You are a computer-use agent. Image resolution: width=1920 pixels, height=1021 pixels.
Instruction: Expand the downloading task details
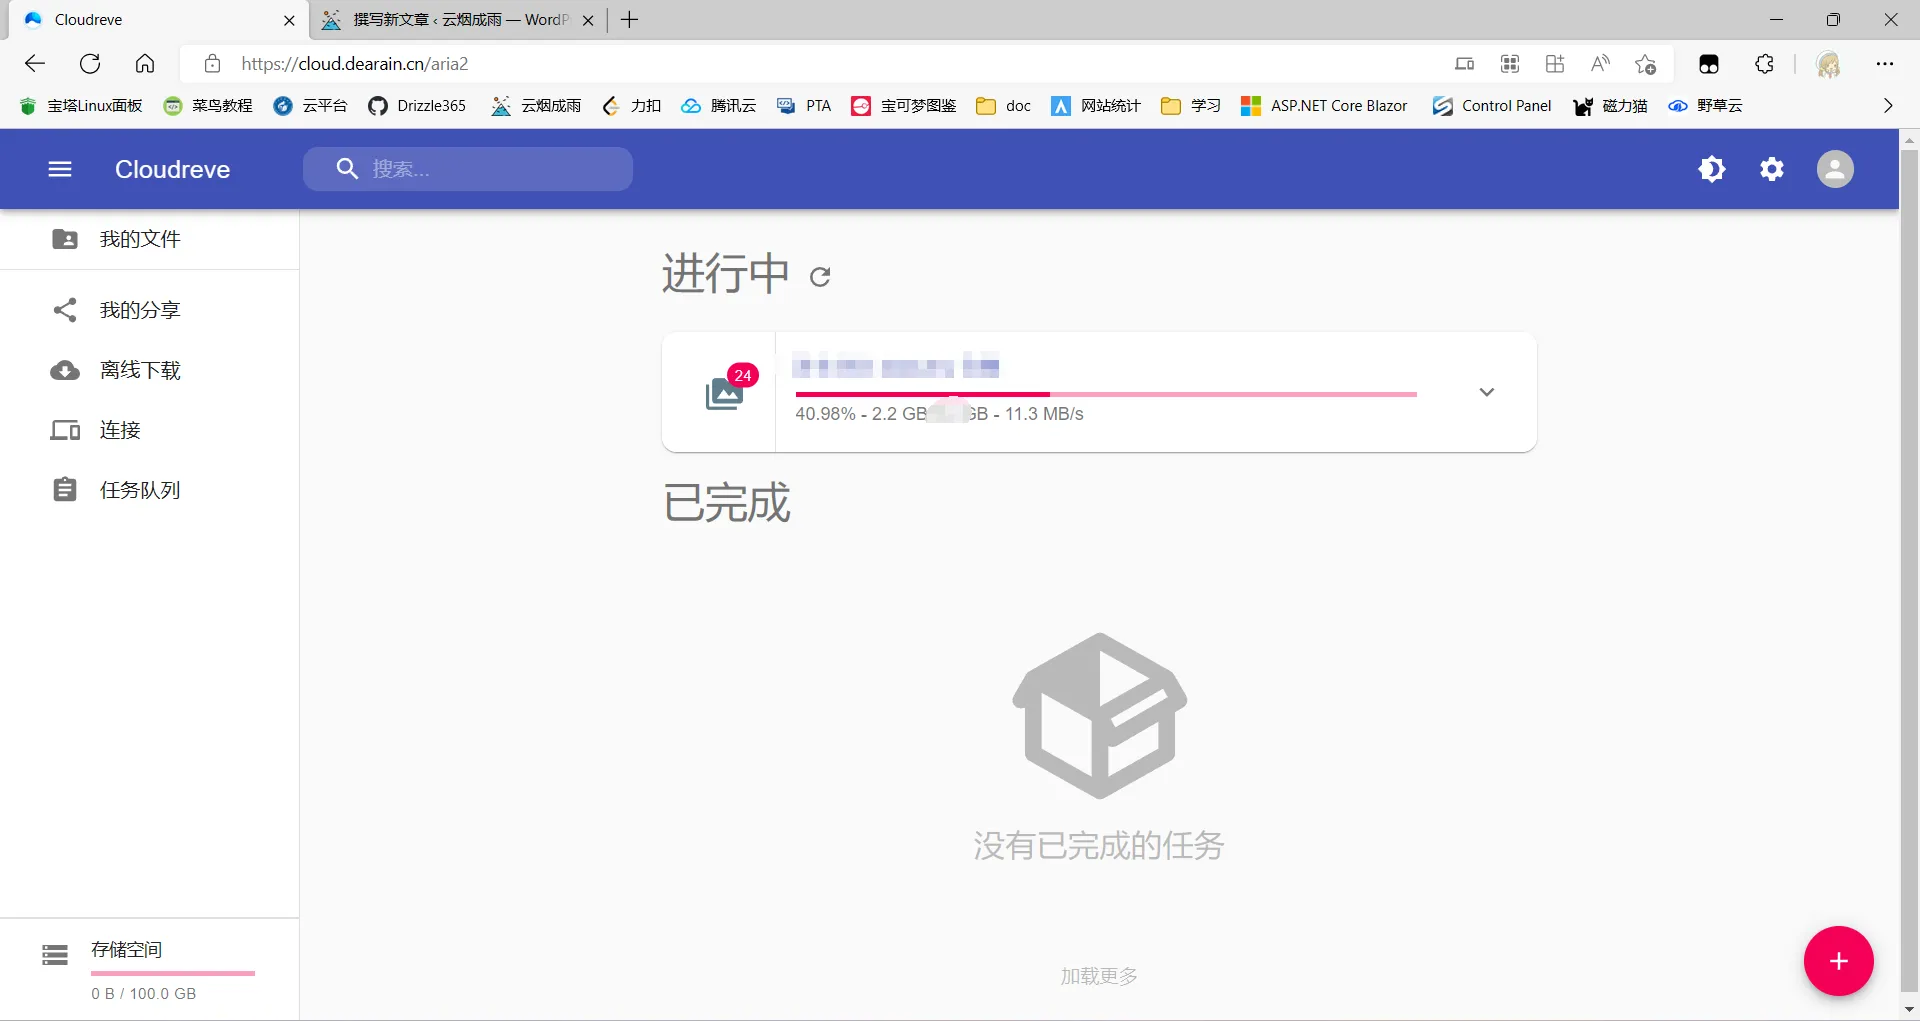click(1487, 392)
